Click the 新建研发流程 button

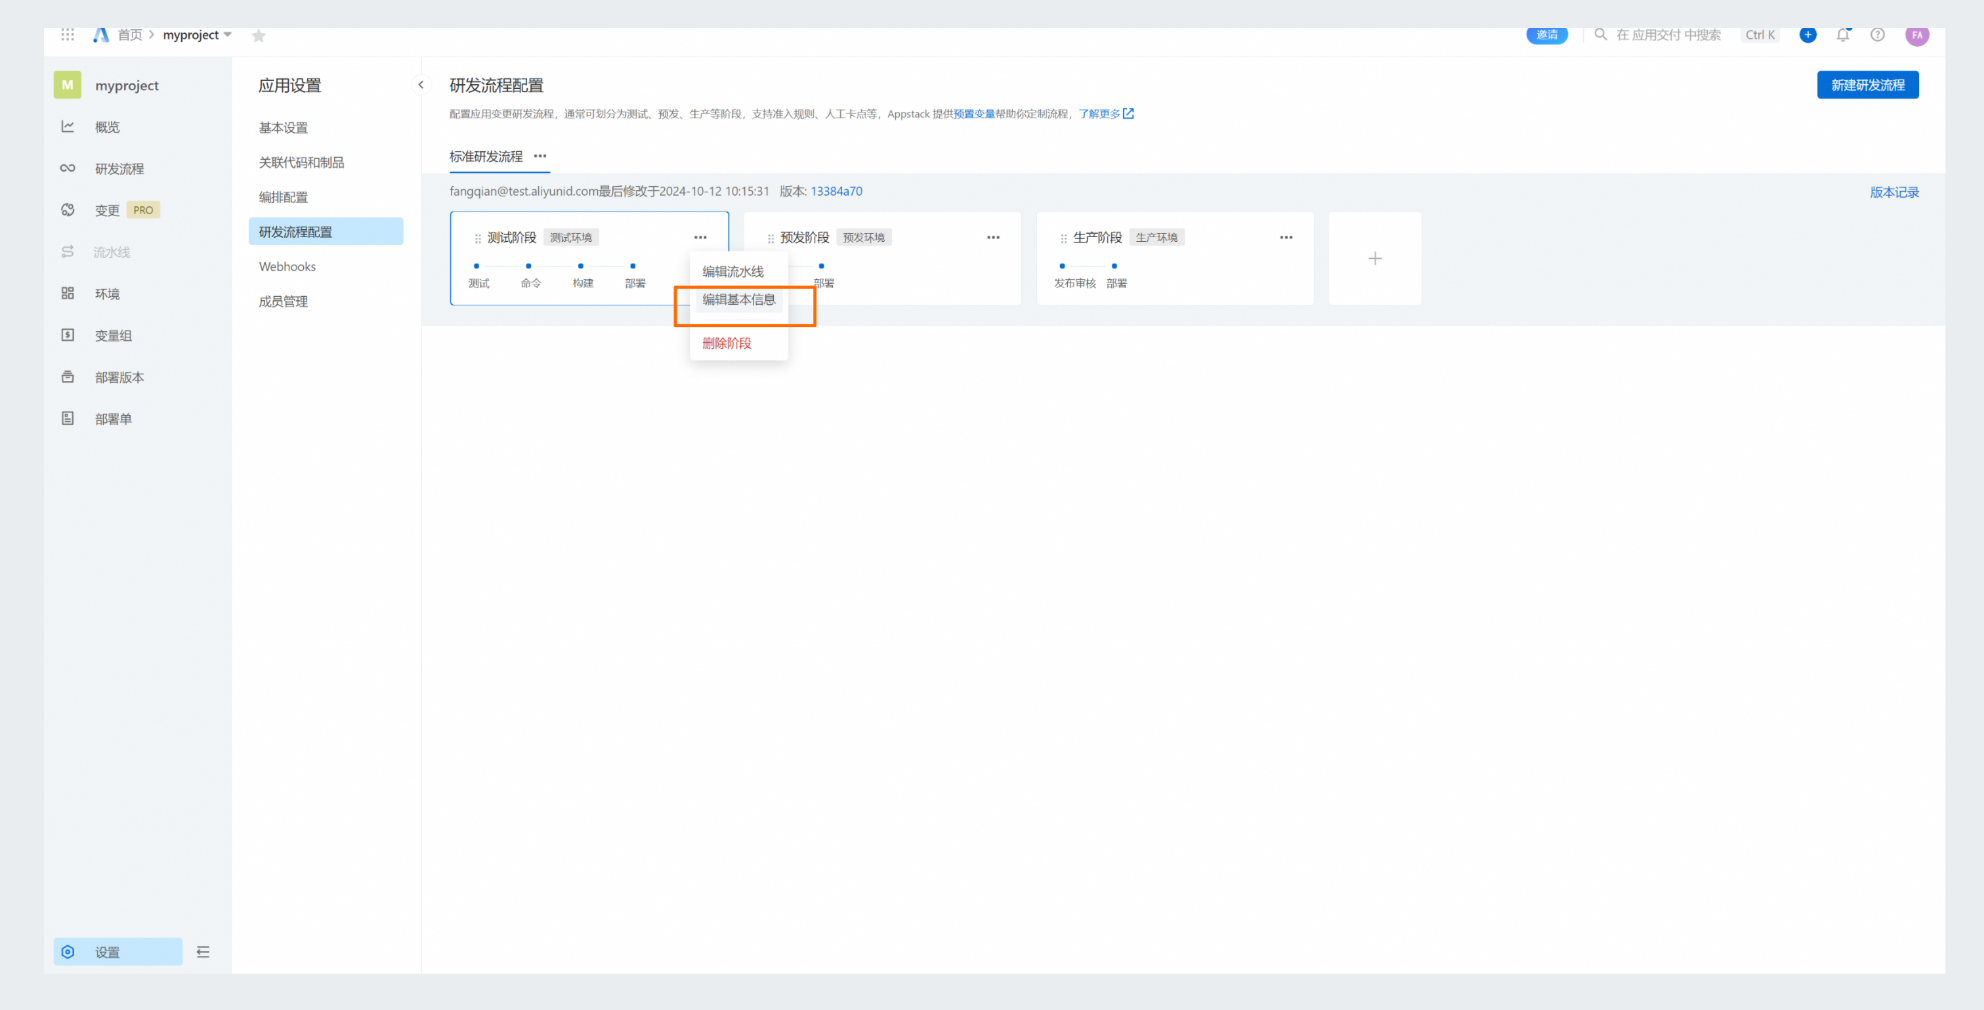tap(1867, 85)
